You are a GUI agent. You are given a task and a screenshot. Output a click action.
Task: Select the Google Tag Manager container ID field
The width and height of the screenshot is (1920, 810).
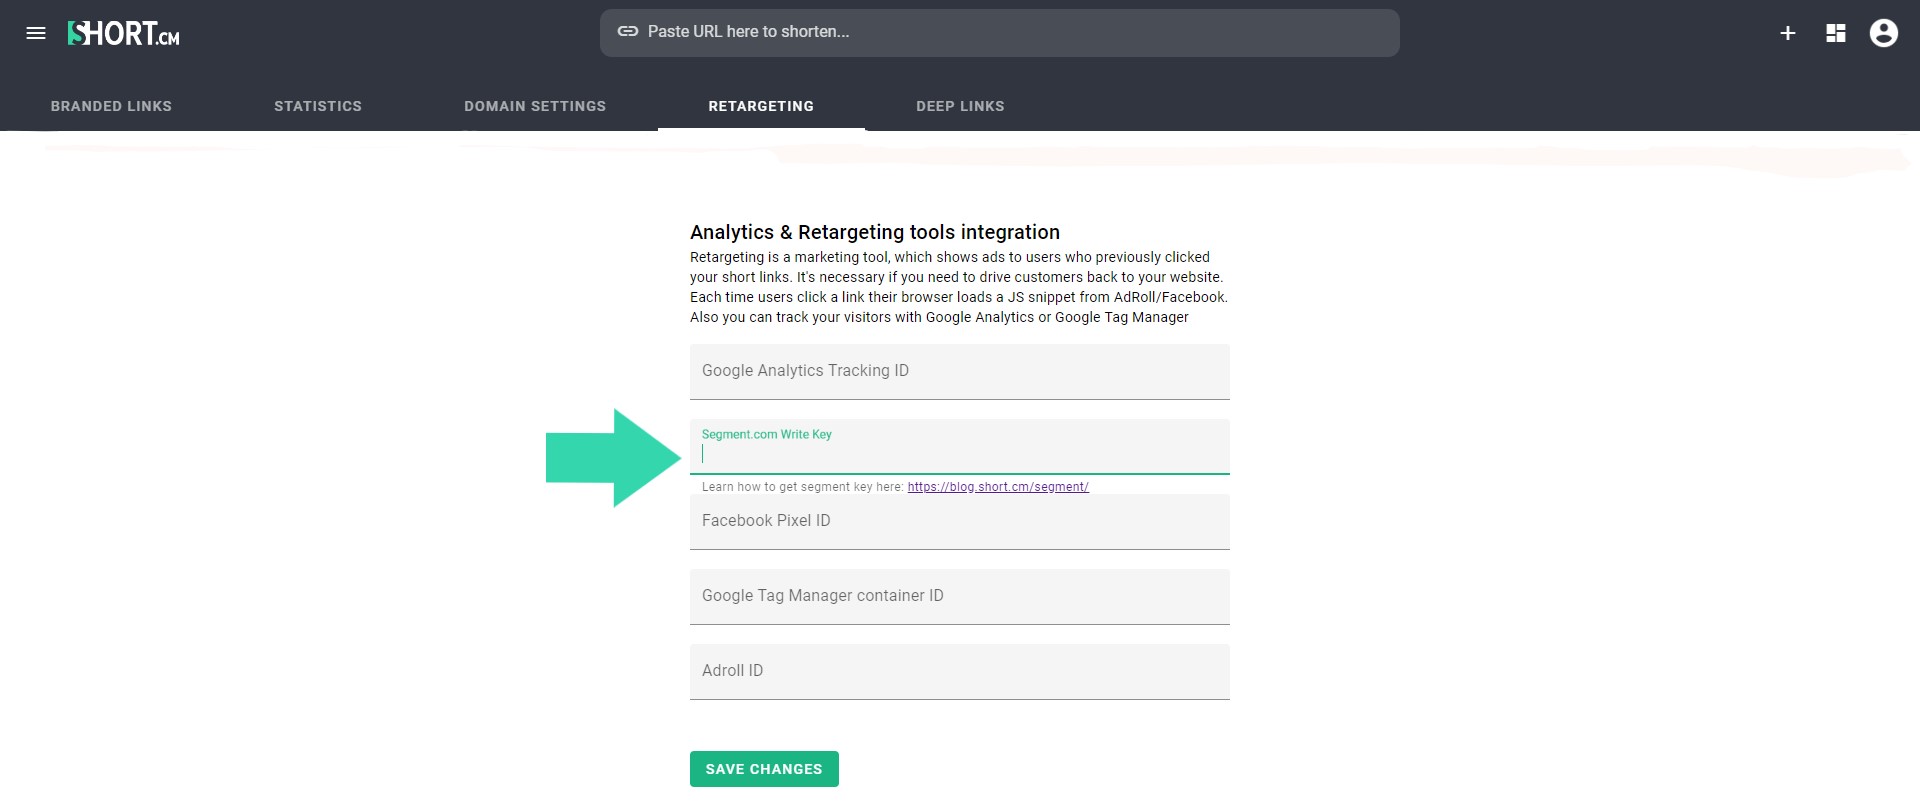(x=959, y=596)
